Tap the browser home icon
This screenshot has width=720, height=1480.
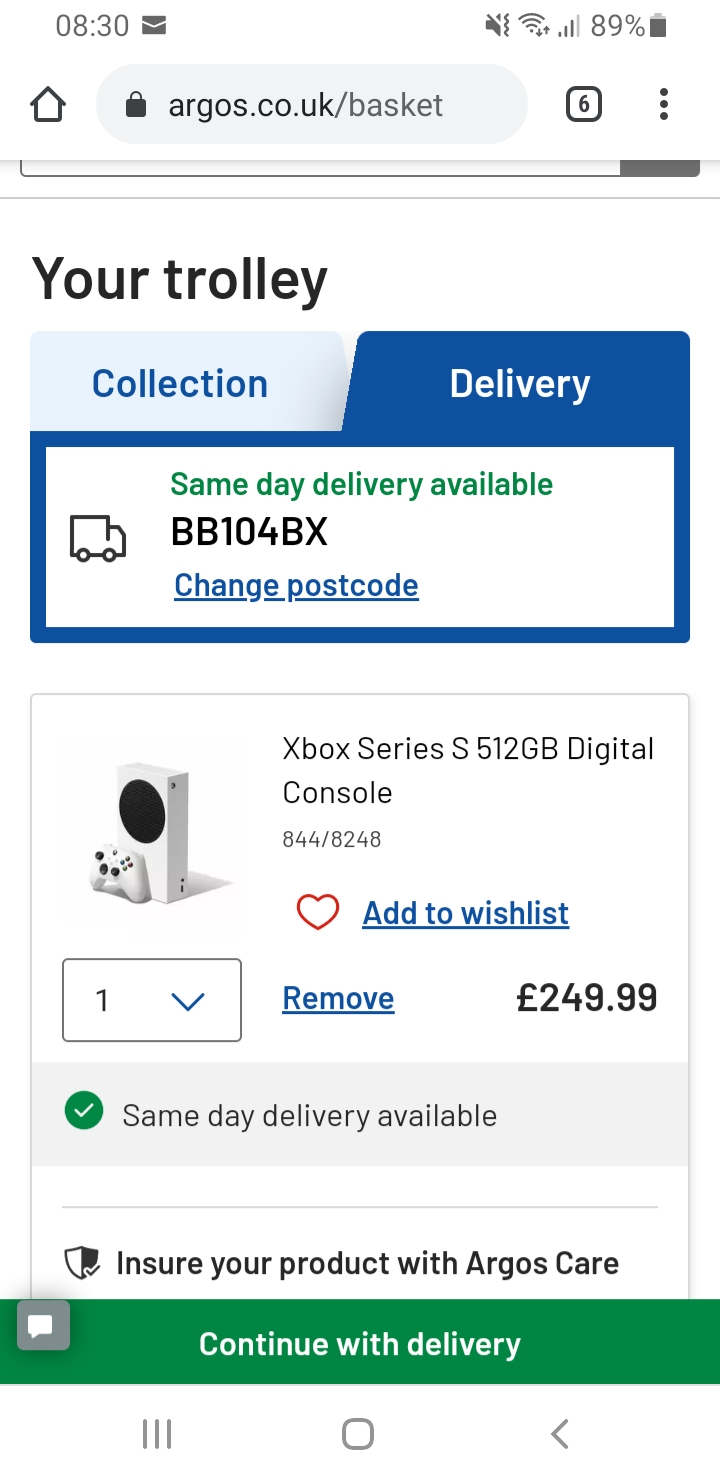point(48,105)
